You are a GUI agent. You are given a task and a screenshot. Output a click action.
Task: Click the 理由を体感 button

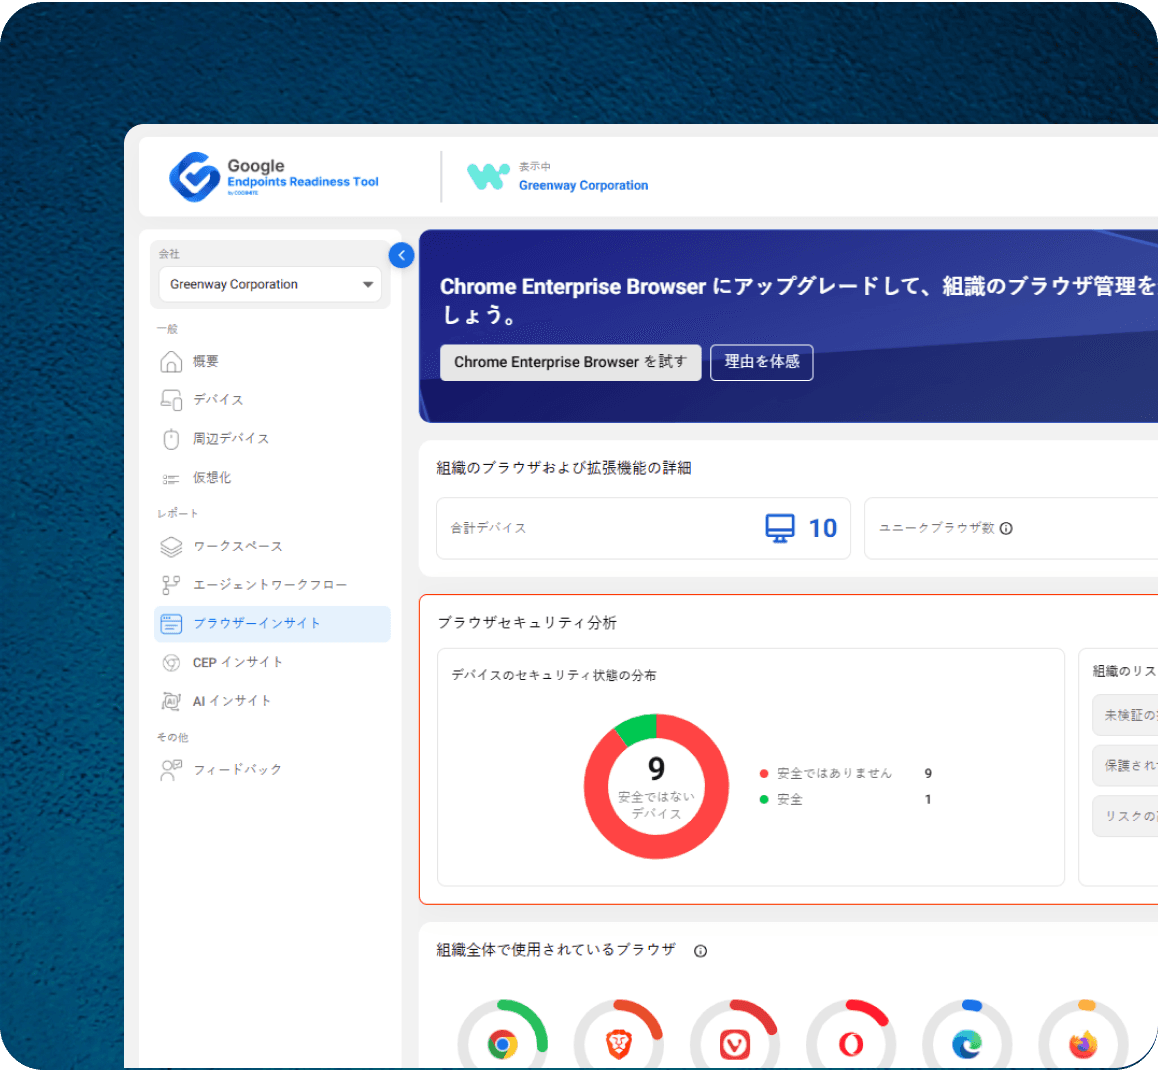pos(761,363)
